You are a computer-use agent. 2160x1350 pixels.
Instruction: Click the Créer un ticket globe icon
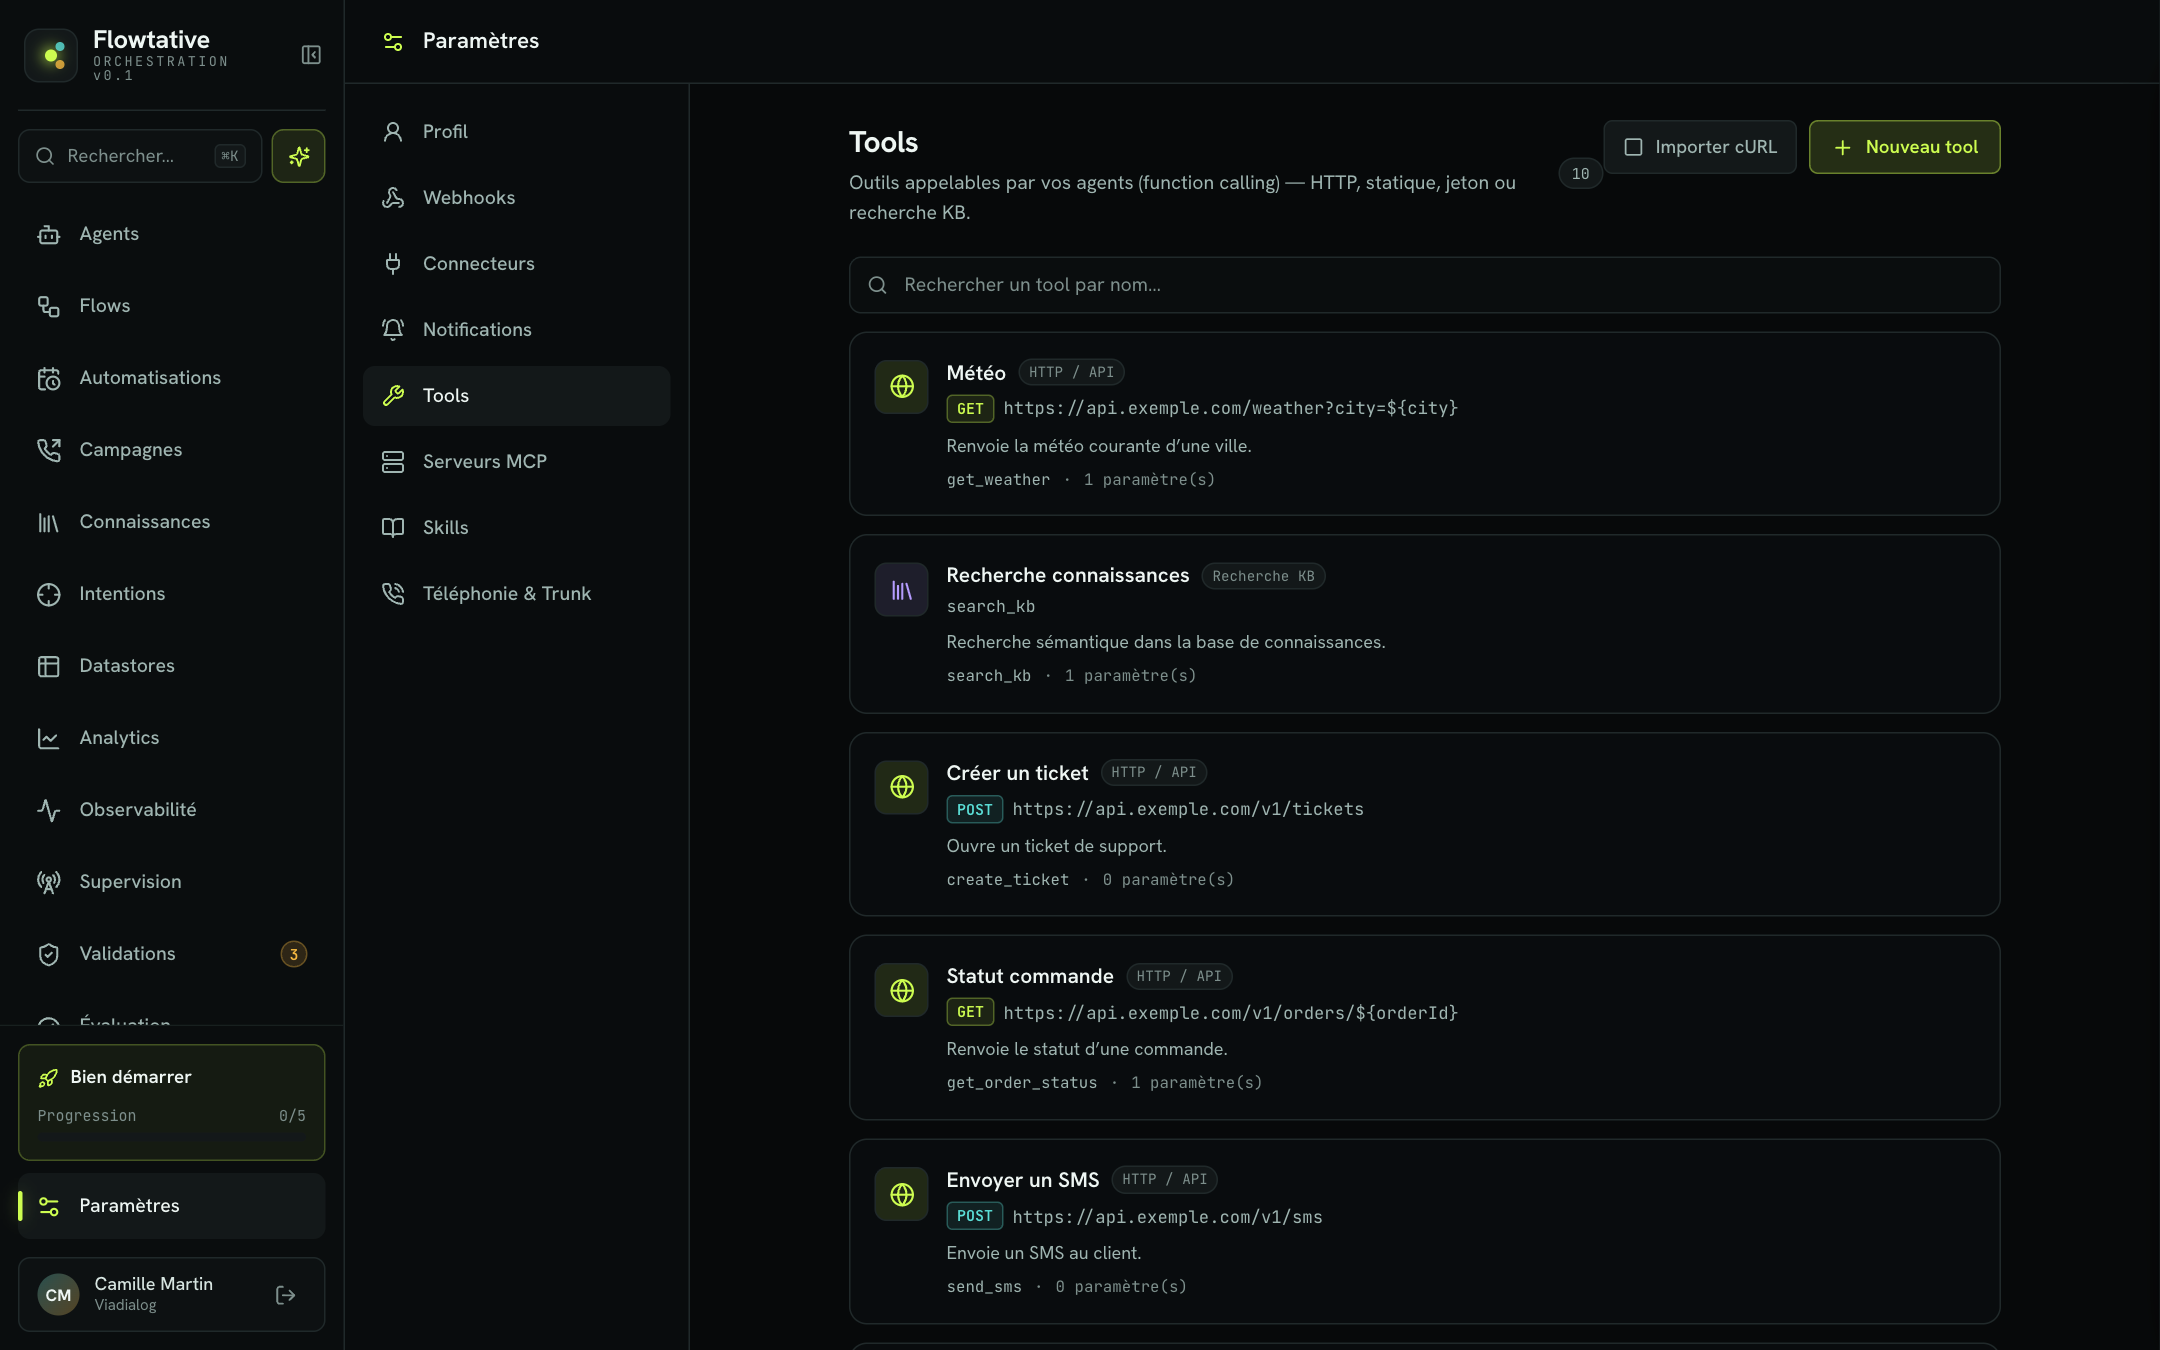point(902,787)
